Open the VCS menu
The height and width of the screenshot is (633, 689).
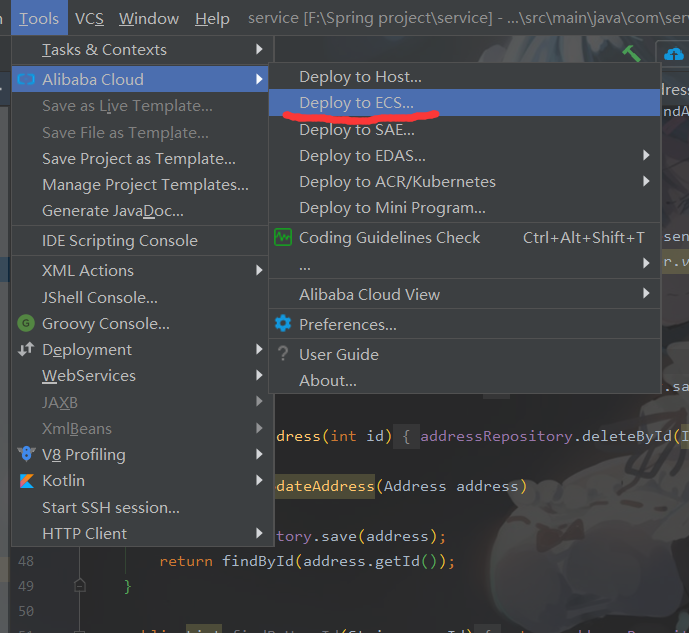[89, 18]
